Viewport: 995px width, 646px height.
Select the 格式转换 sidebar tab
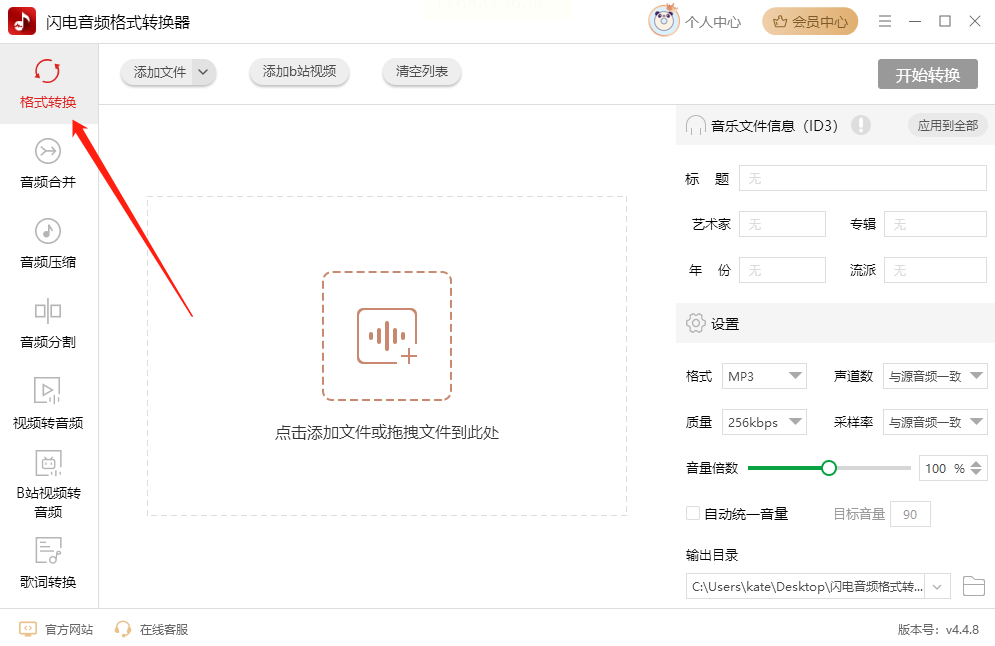48,84
